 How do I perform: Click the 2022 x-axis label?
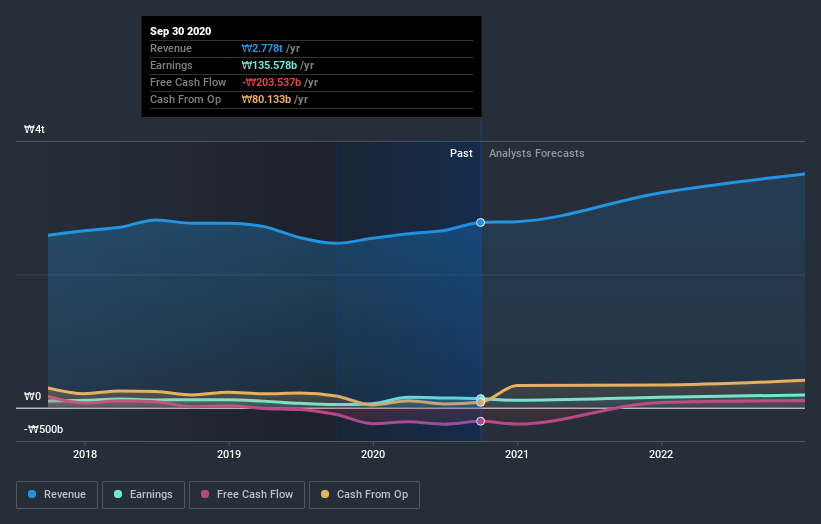pos(661,454)
